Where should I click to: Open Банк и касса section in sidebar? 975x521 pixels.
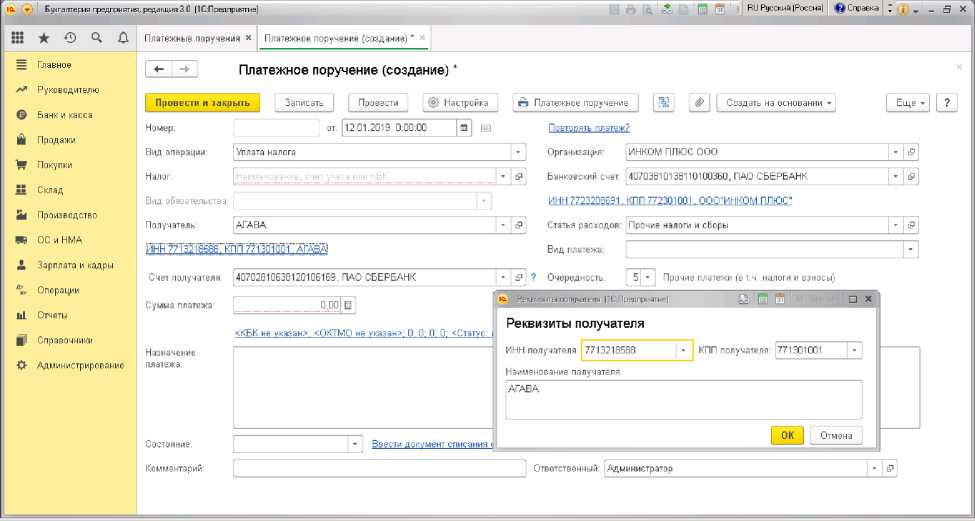coord(64,115)
